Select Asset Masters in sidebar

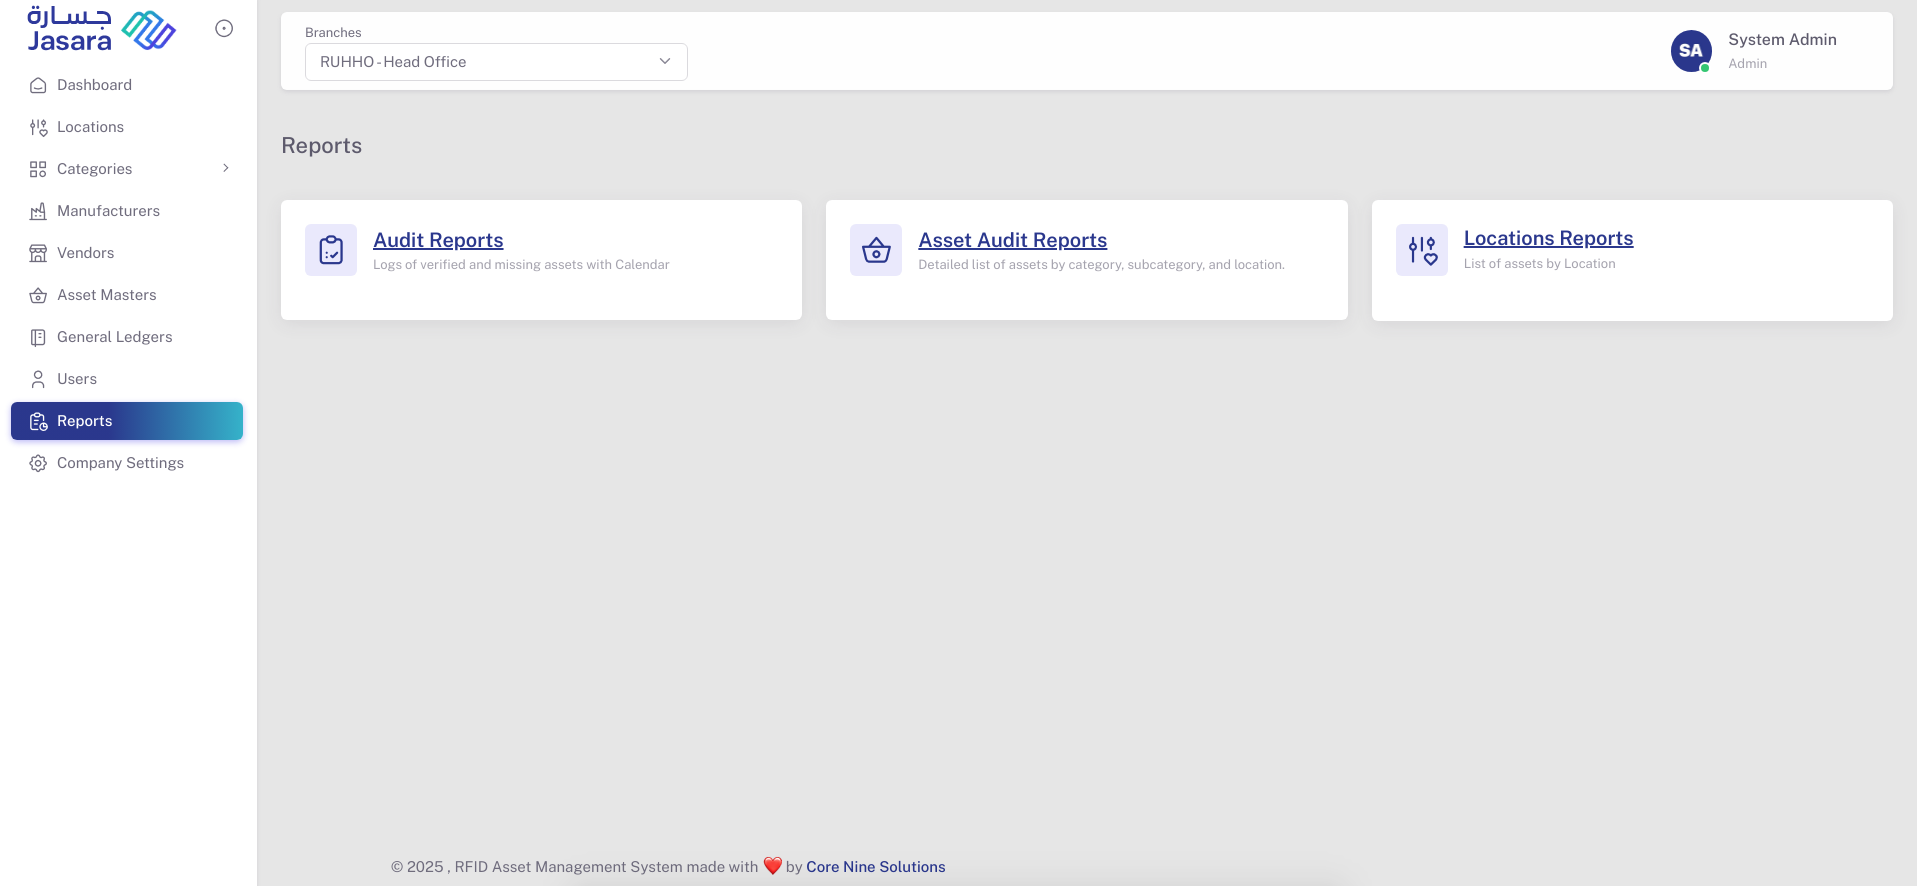click(106, 295)
